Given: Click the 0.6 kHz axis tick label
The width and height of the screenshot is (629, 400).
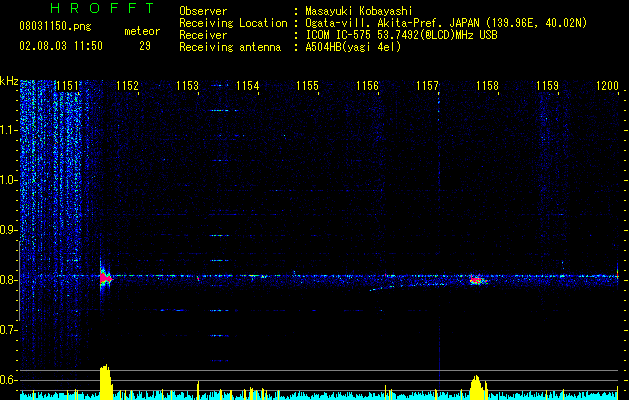Looking at the screenshot, I should click(9, 380).
